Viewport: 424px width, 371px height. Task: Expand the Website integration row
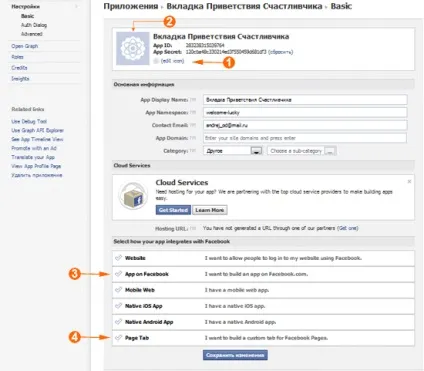click(263, 258)
